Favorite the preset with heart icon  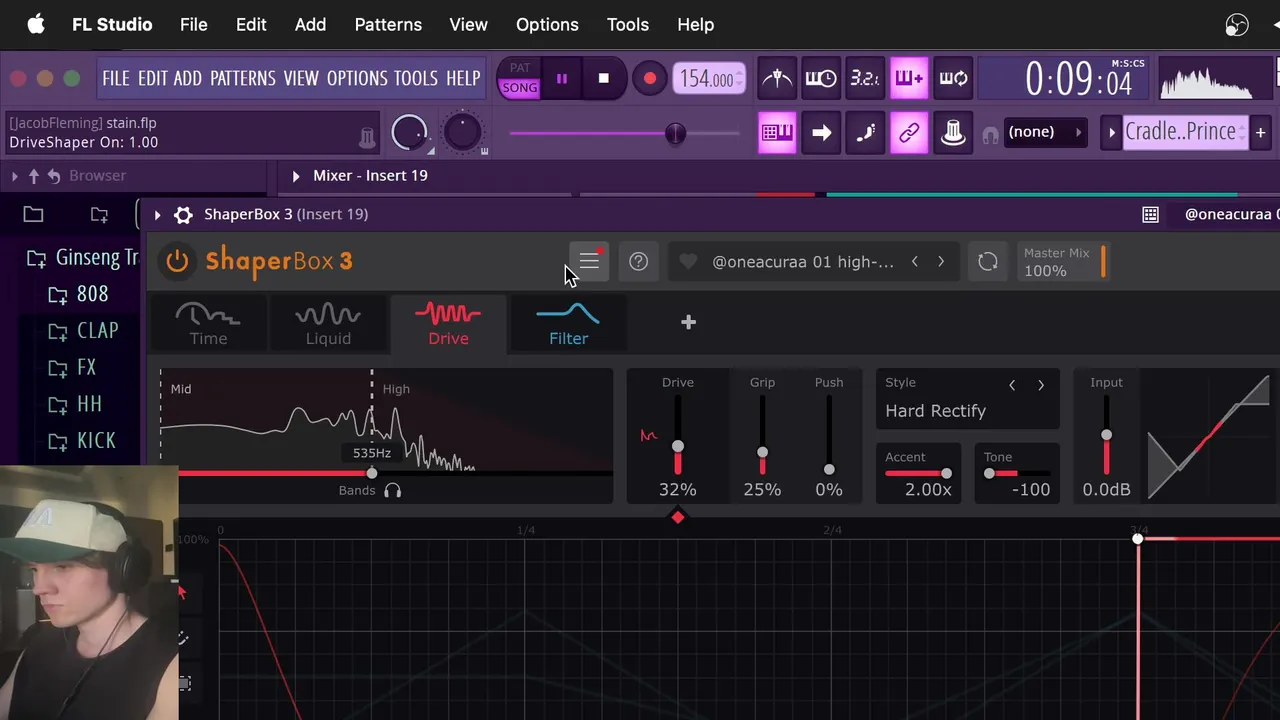[688, 262]
